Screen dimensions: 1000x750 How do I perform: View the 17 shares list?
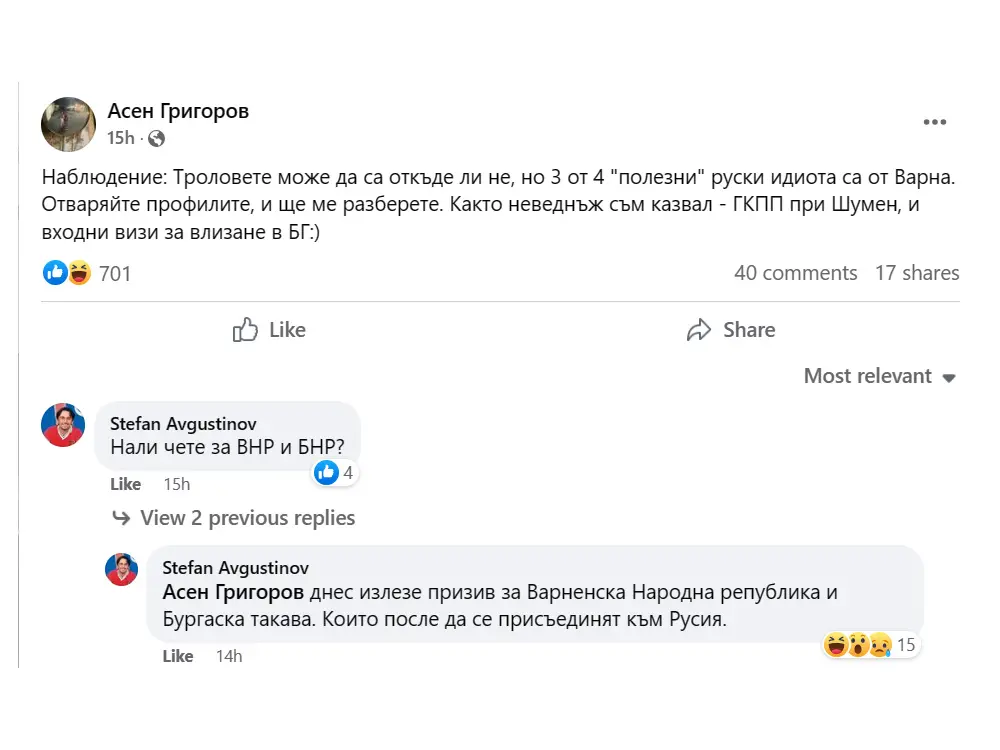click(916, 273)
